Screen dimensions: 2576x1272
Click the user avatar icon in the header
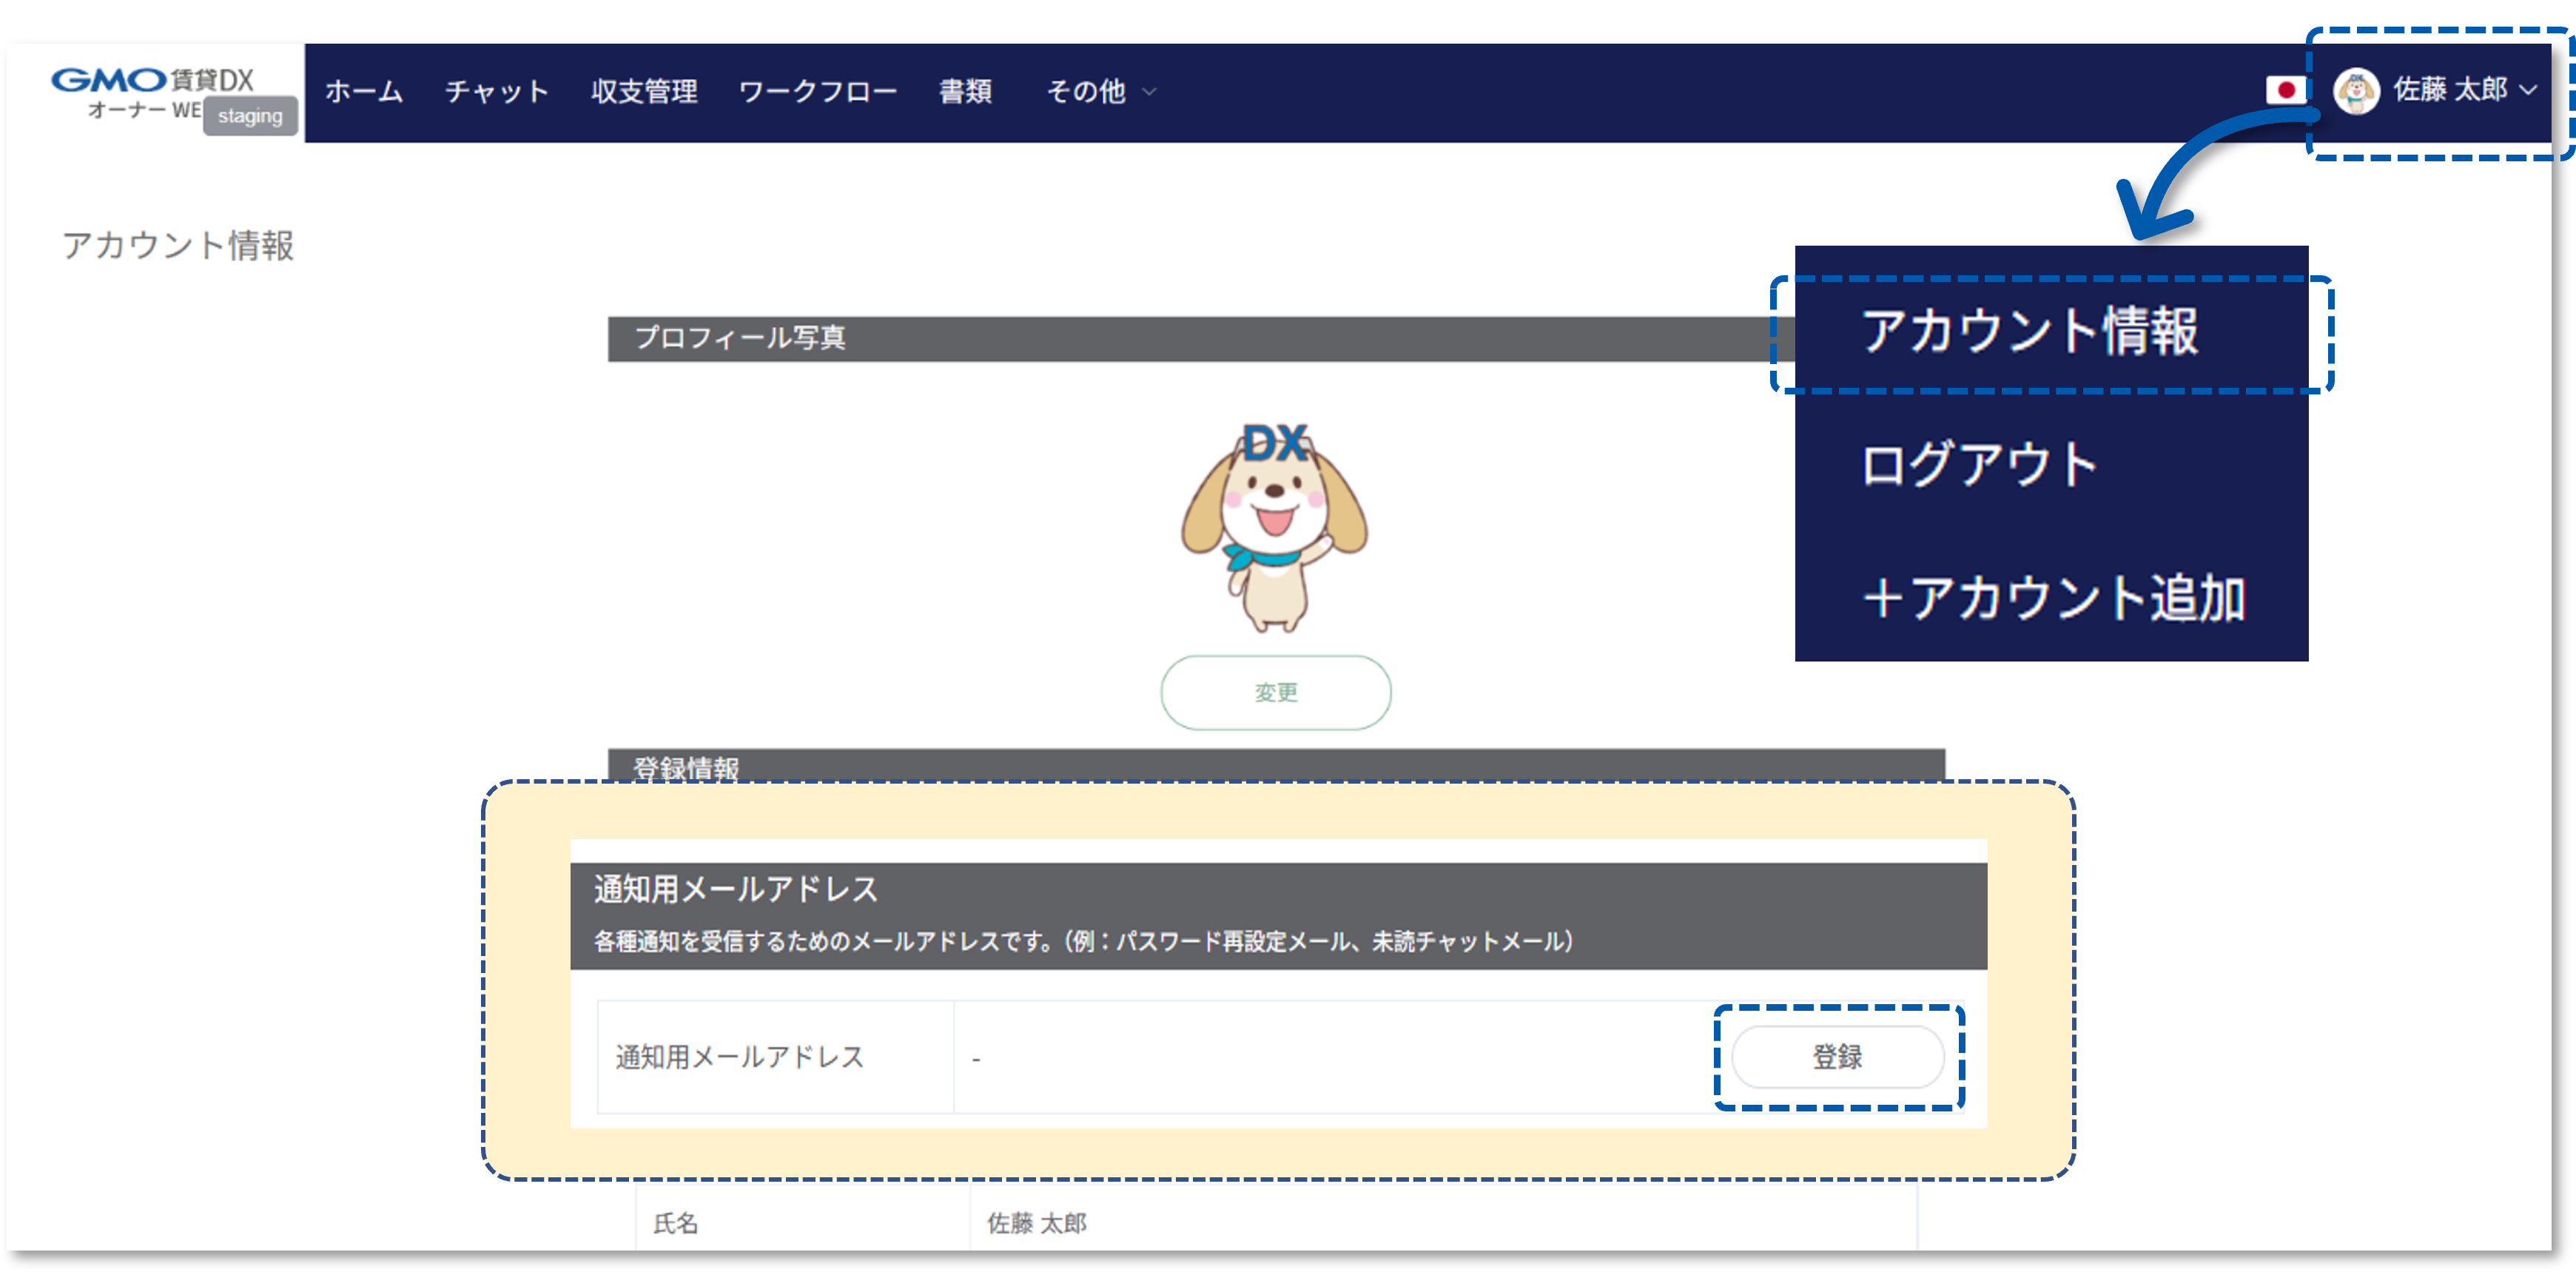coord(2356,90)
